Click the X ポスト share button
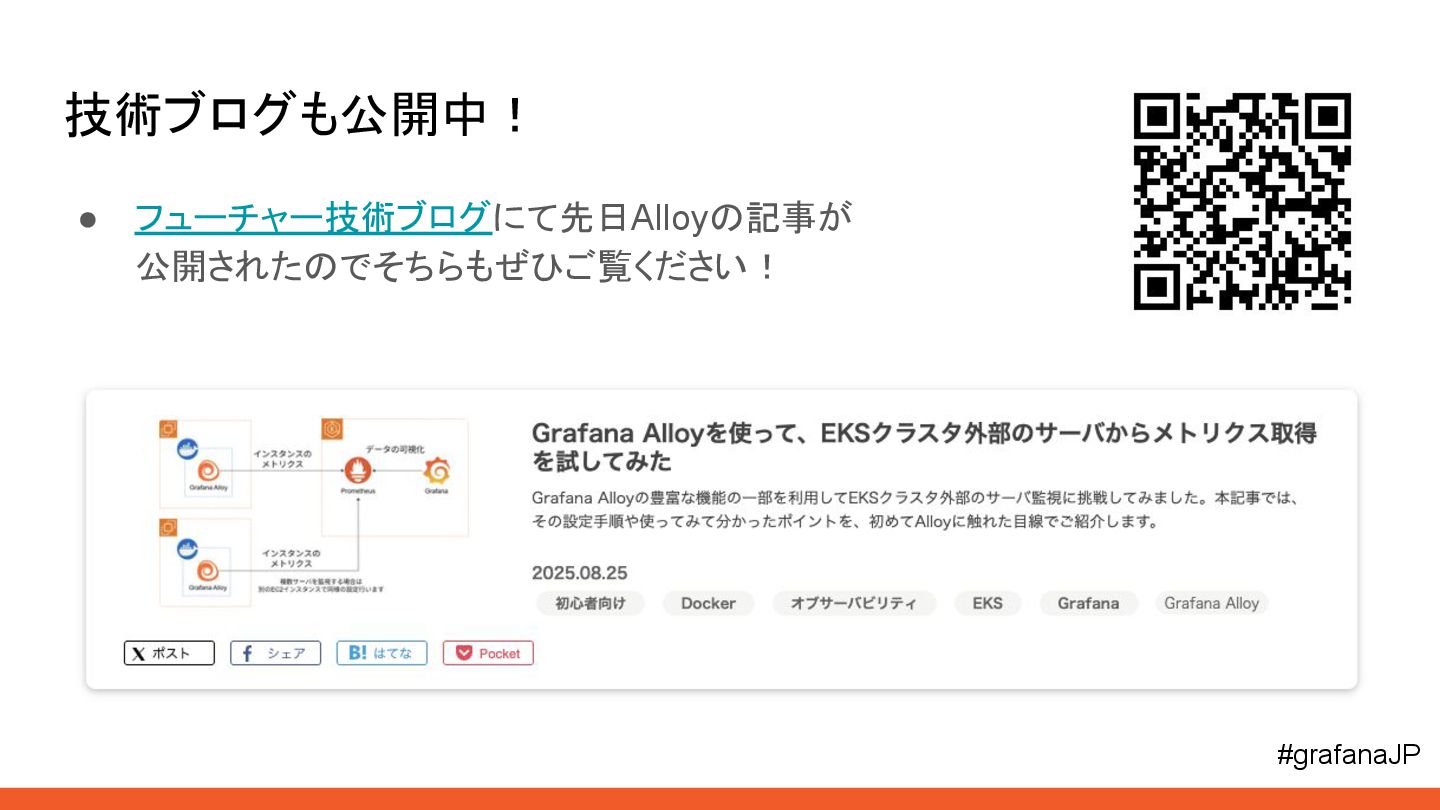Viewport: 1440px width, 810px height. pyautogui.click(x=169, y=653)
